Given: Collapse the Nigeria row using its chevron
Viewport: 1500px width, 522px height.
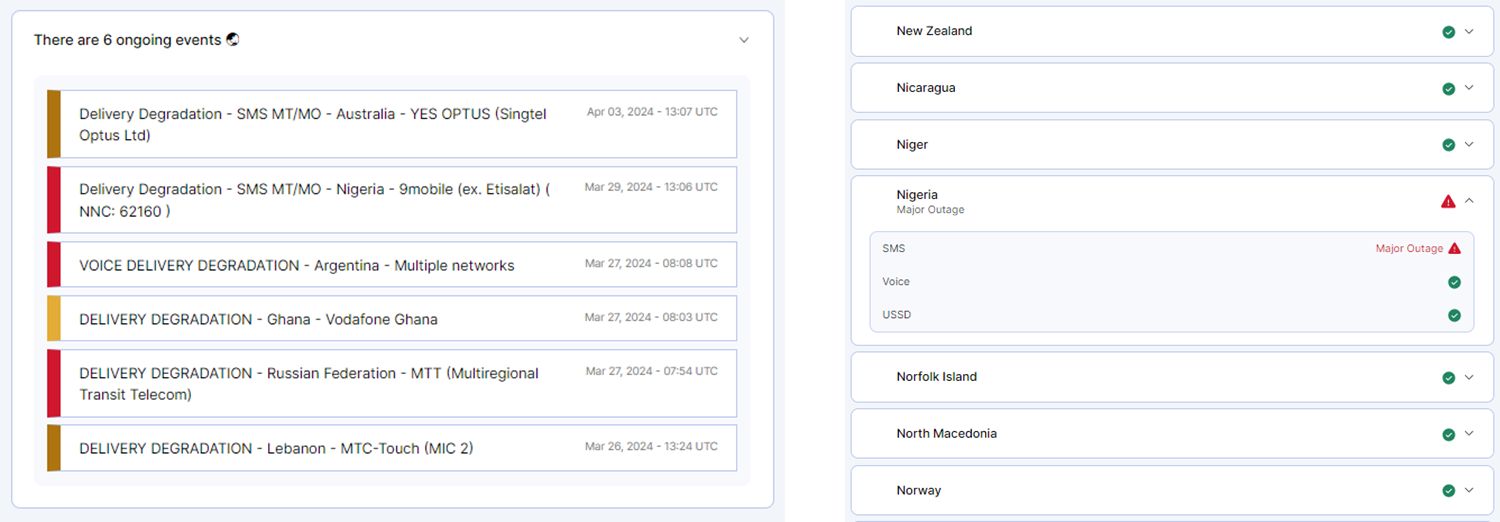Looking at the screenshot, I should [x=1469, y=201].
